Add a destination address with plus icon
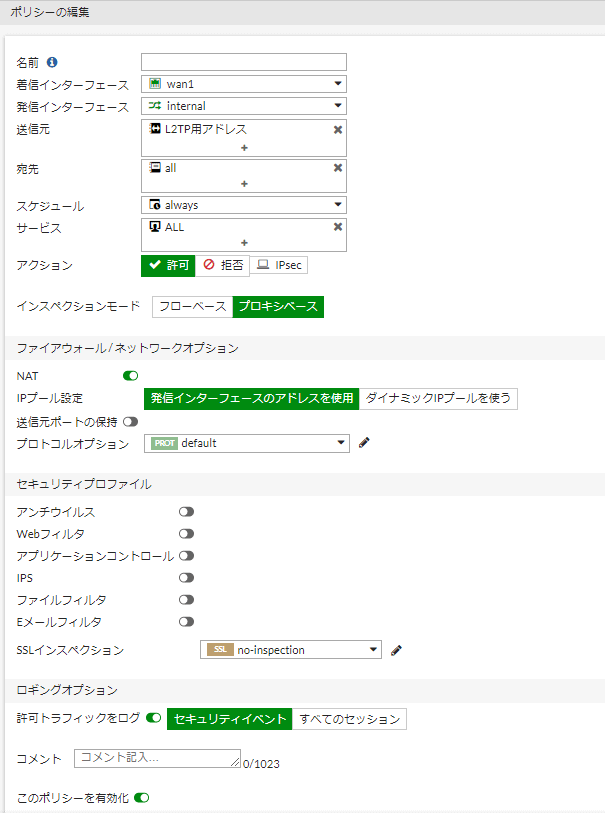This screenshot has width=605, height=813. point(244,184)
